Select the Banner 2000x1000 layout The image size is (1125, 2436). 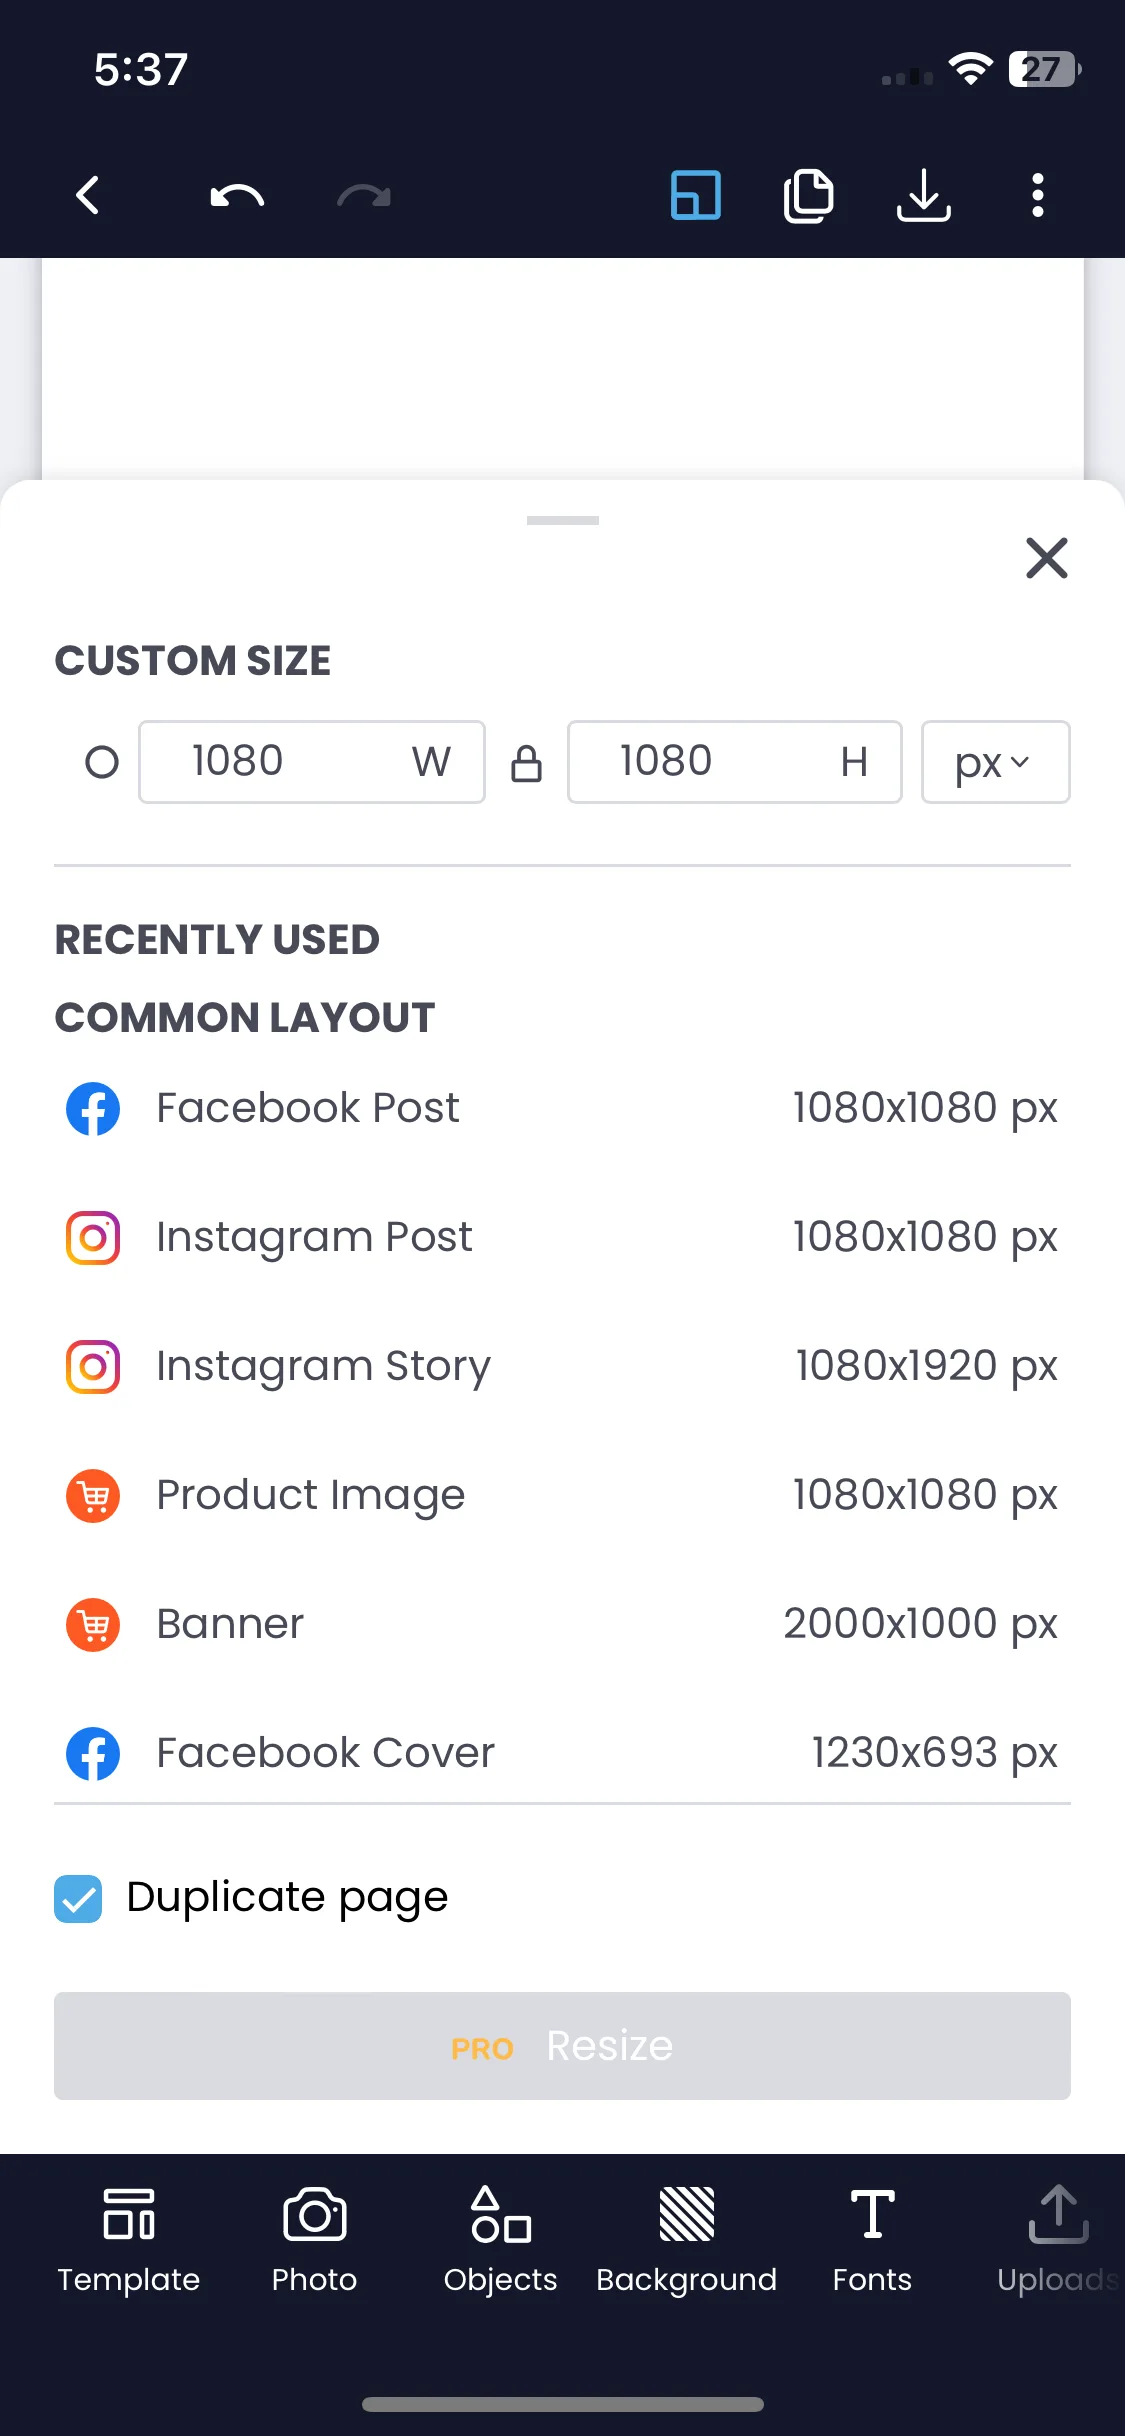point(562,1624)
